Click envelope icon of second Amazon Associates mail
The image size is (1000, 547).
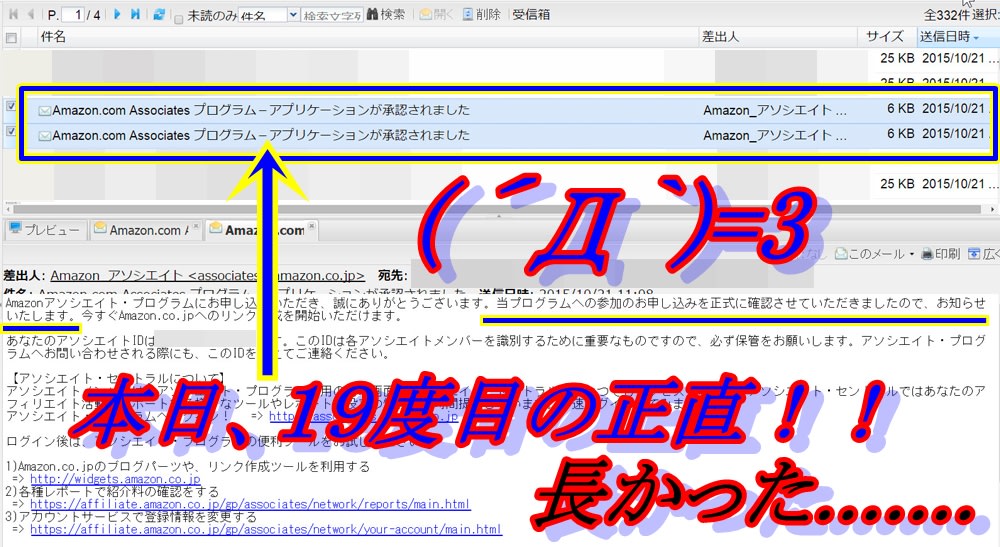[x=45, y=136]
